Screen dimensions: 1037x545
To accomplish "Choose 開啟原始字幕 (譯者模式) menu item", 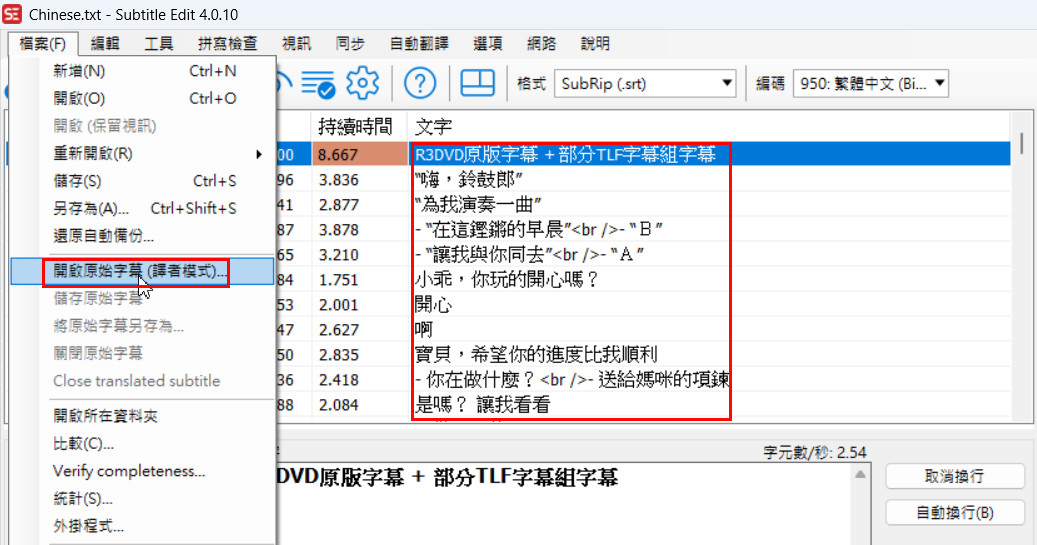I will [140, 271].
